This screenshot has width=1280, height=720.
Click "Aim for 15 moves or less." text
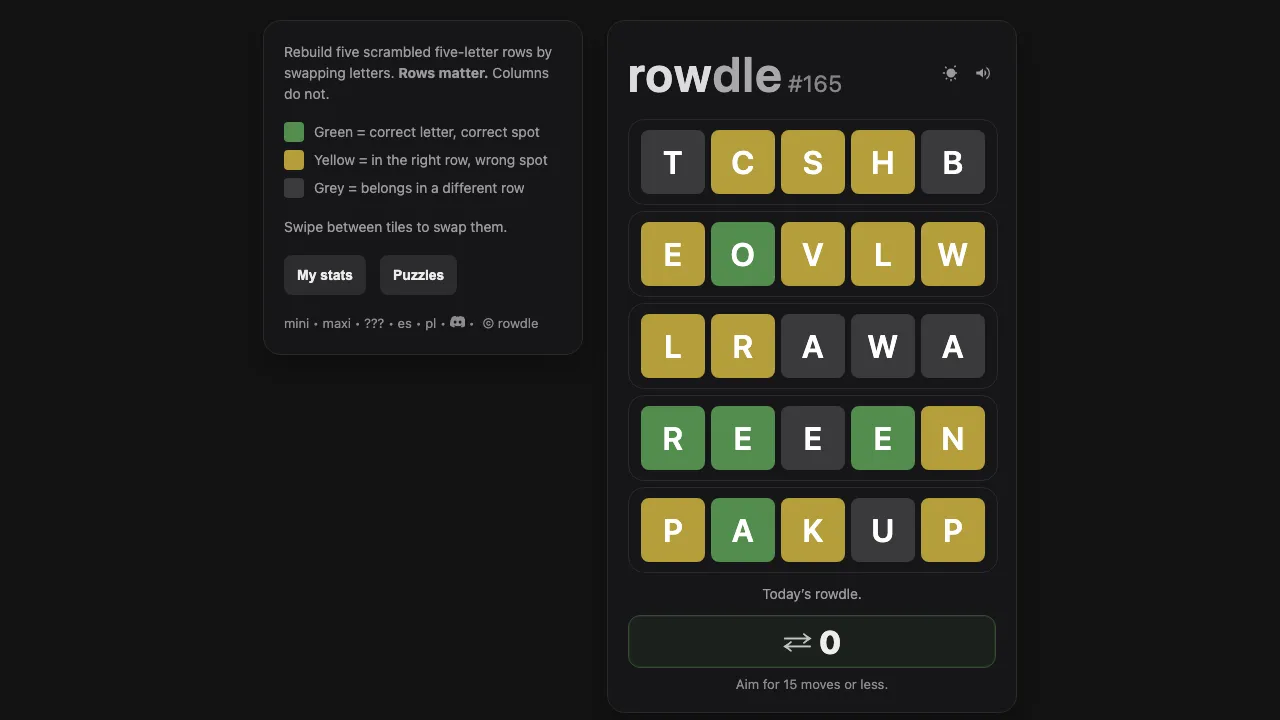[x=812, y=685]
